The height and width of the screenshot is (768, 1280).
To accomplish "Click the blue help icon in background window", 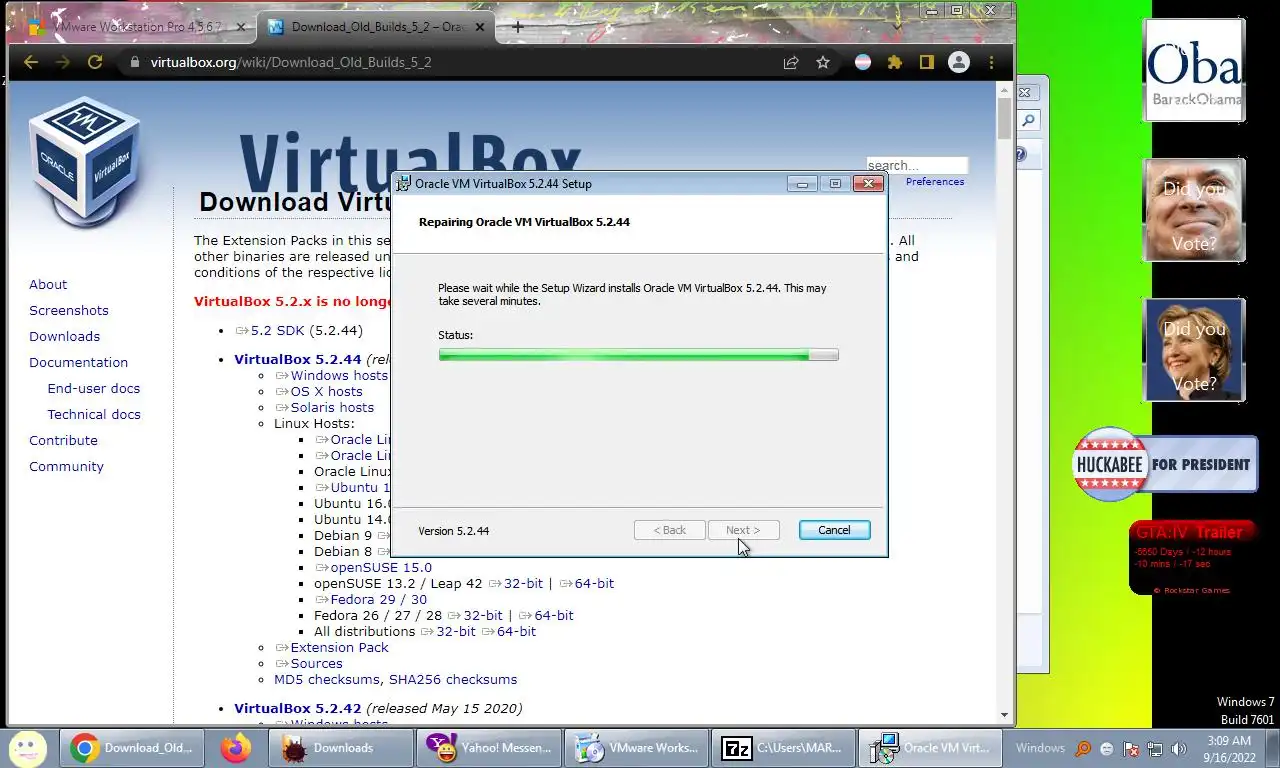I will [x=1021, y=155].
